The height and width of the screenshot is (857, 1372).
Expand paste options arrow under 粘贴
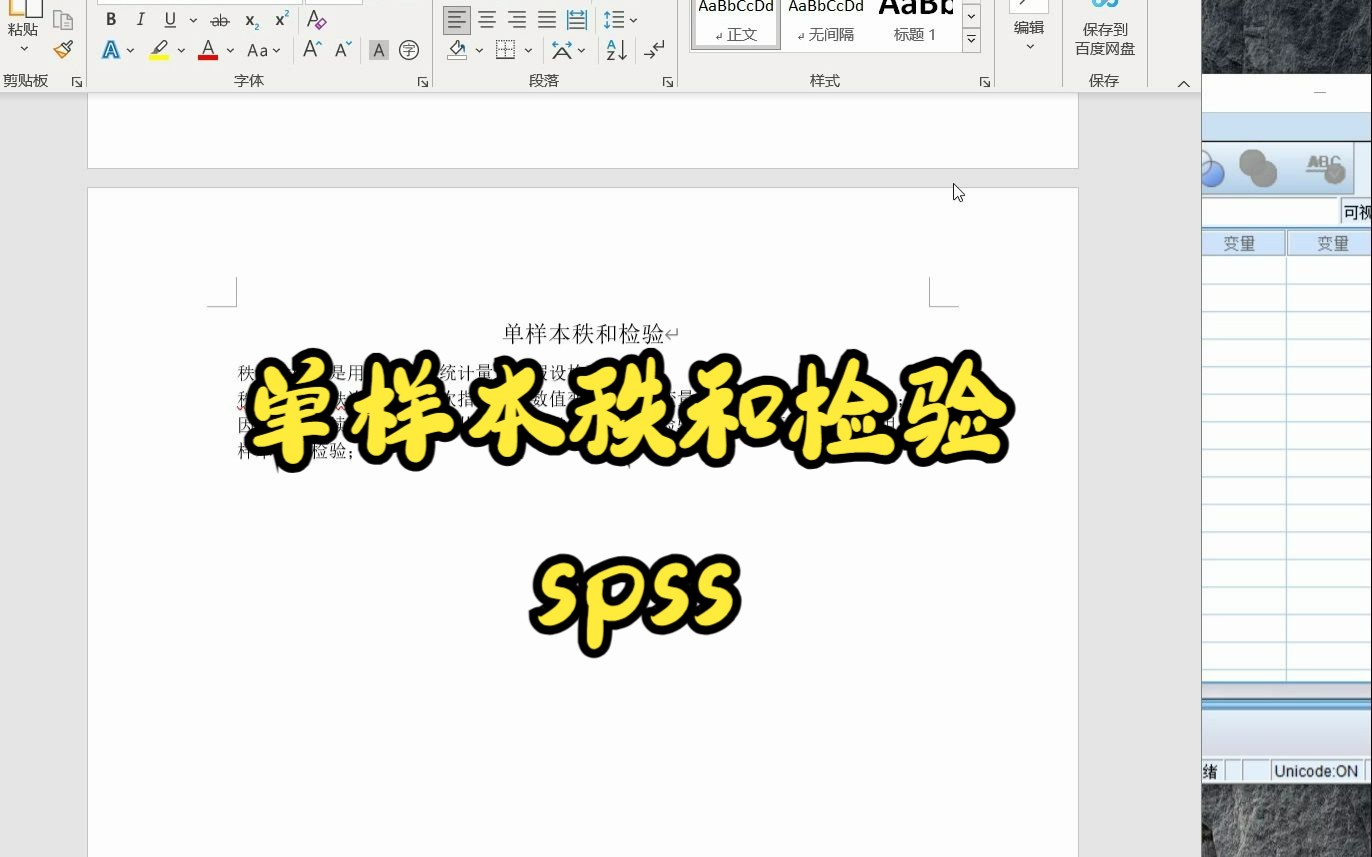pyautogui.click(x=24, y=49)
